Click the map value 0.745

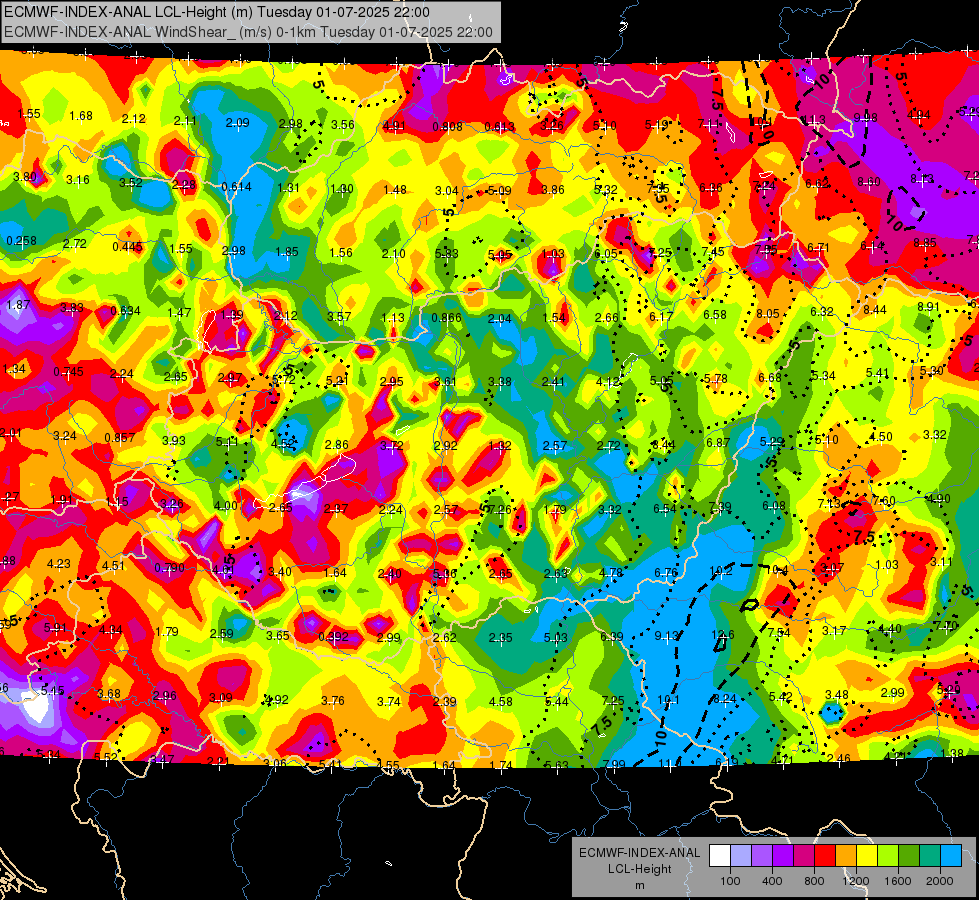pos(68,372)
